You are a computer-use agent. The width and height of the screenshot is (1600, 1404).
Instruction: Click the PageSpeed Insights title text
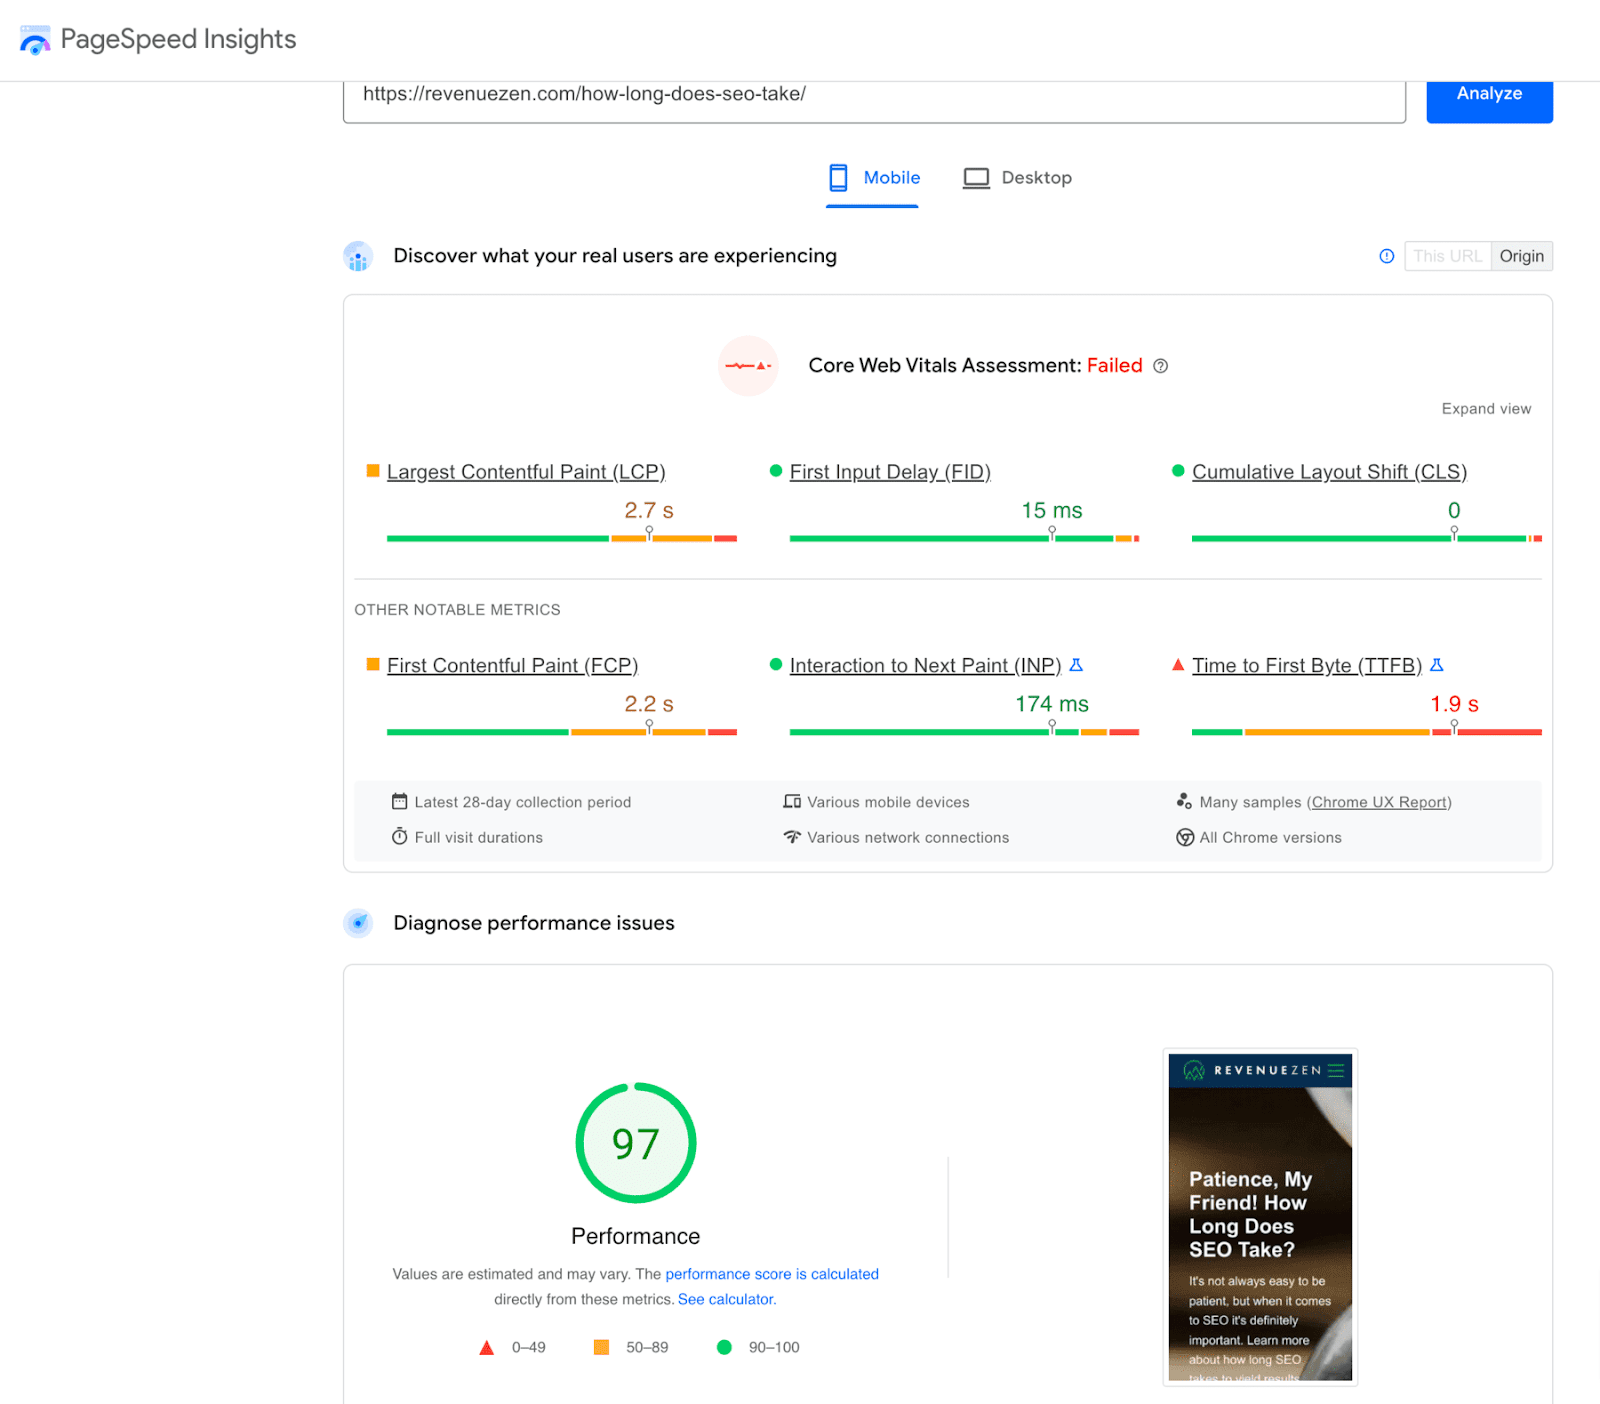178,39
